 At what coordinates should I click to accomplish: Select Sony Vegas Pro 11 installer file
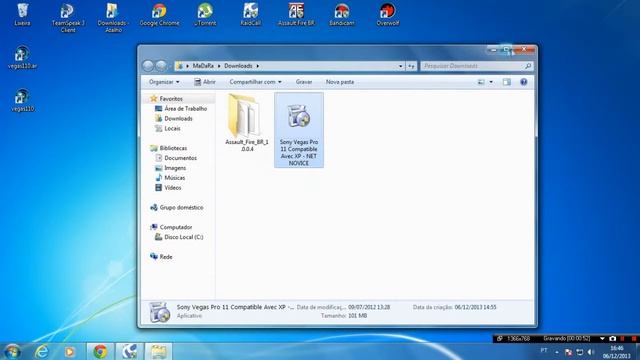pos(299,130)
